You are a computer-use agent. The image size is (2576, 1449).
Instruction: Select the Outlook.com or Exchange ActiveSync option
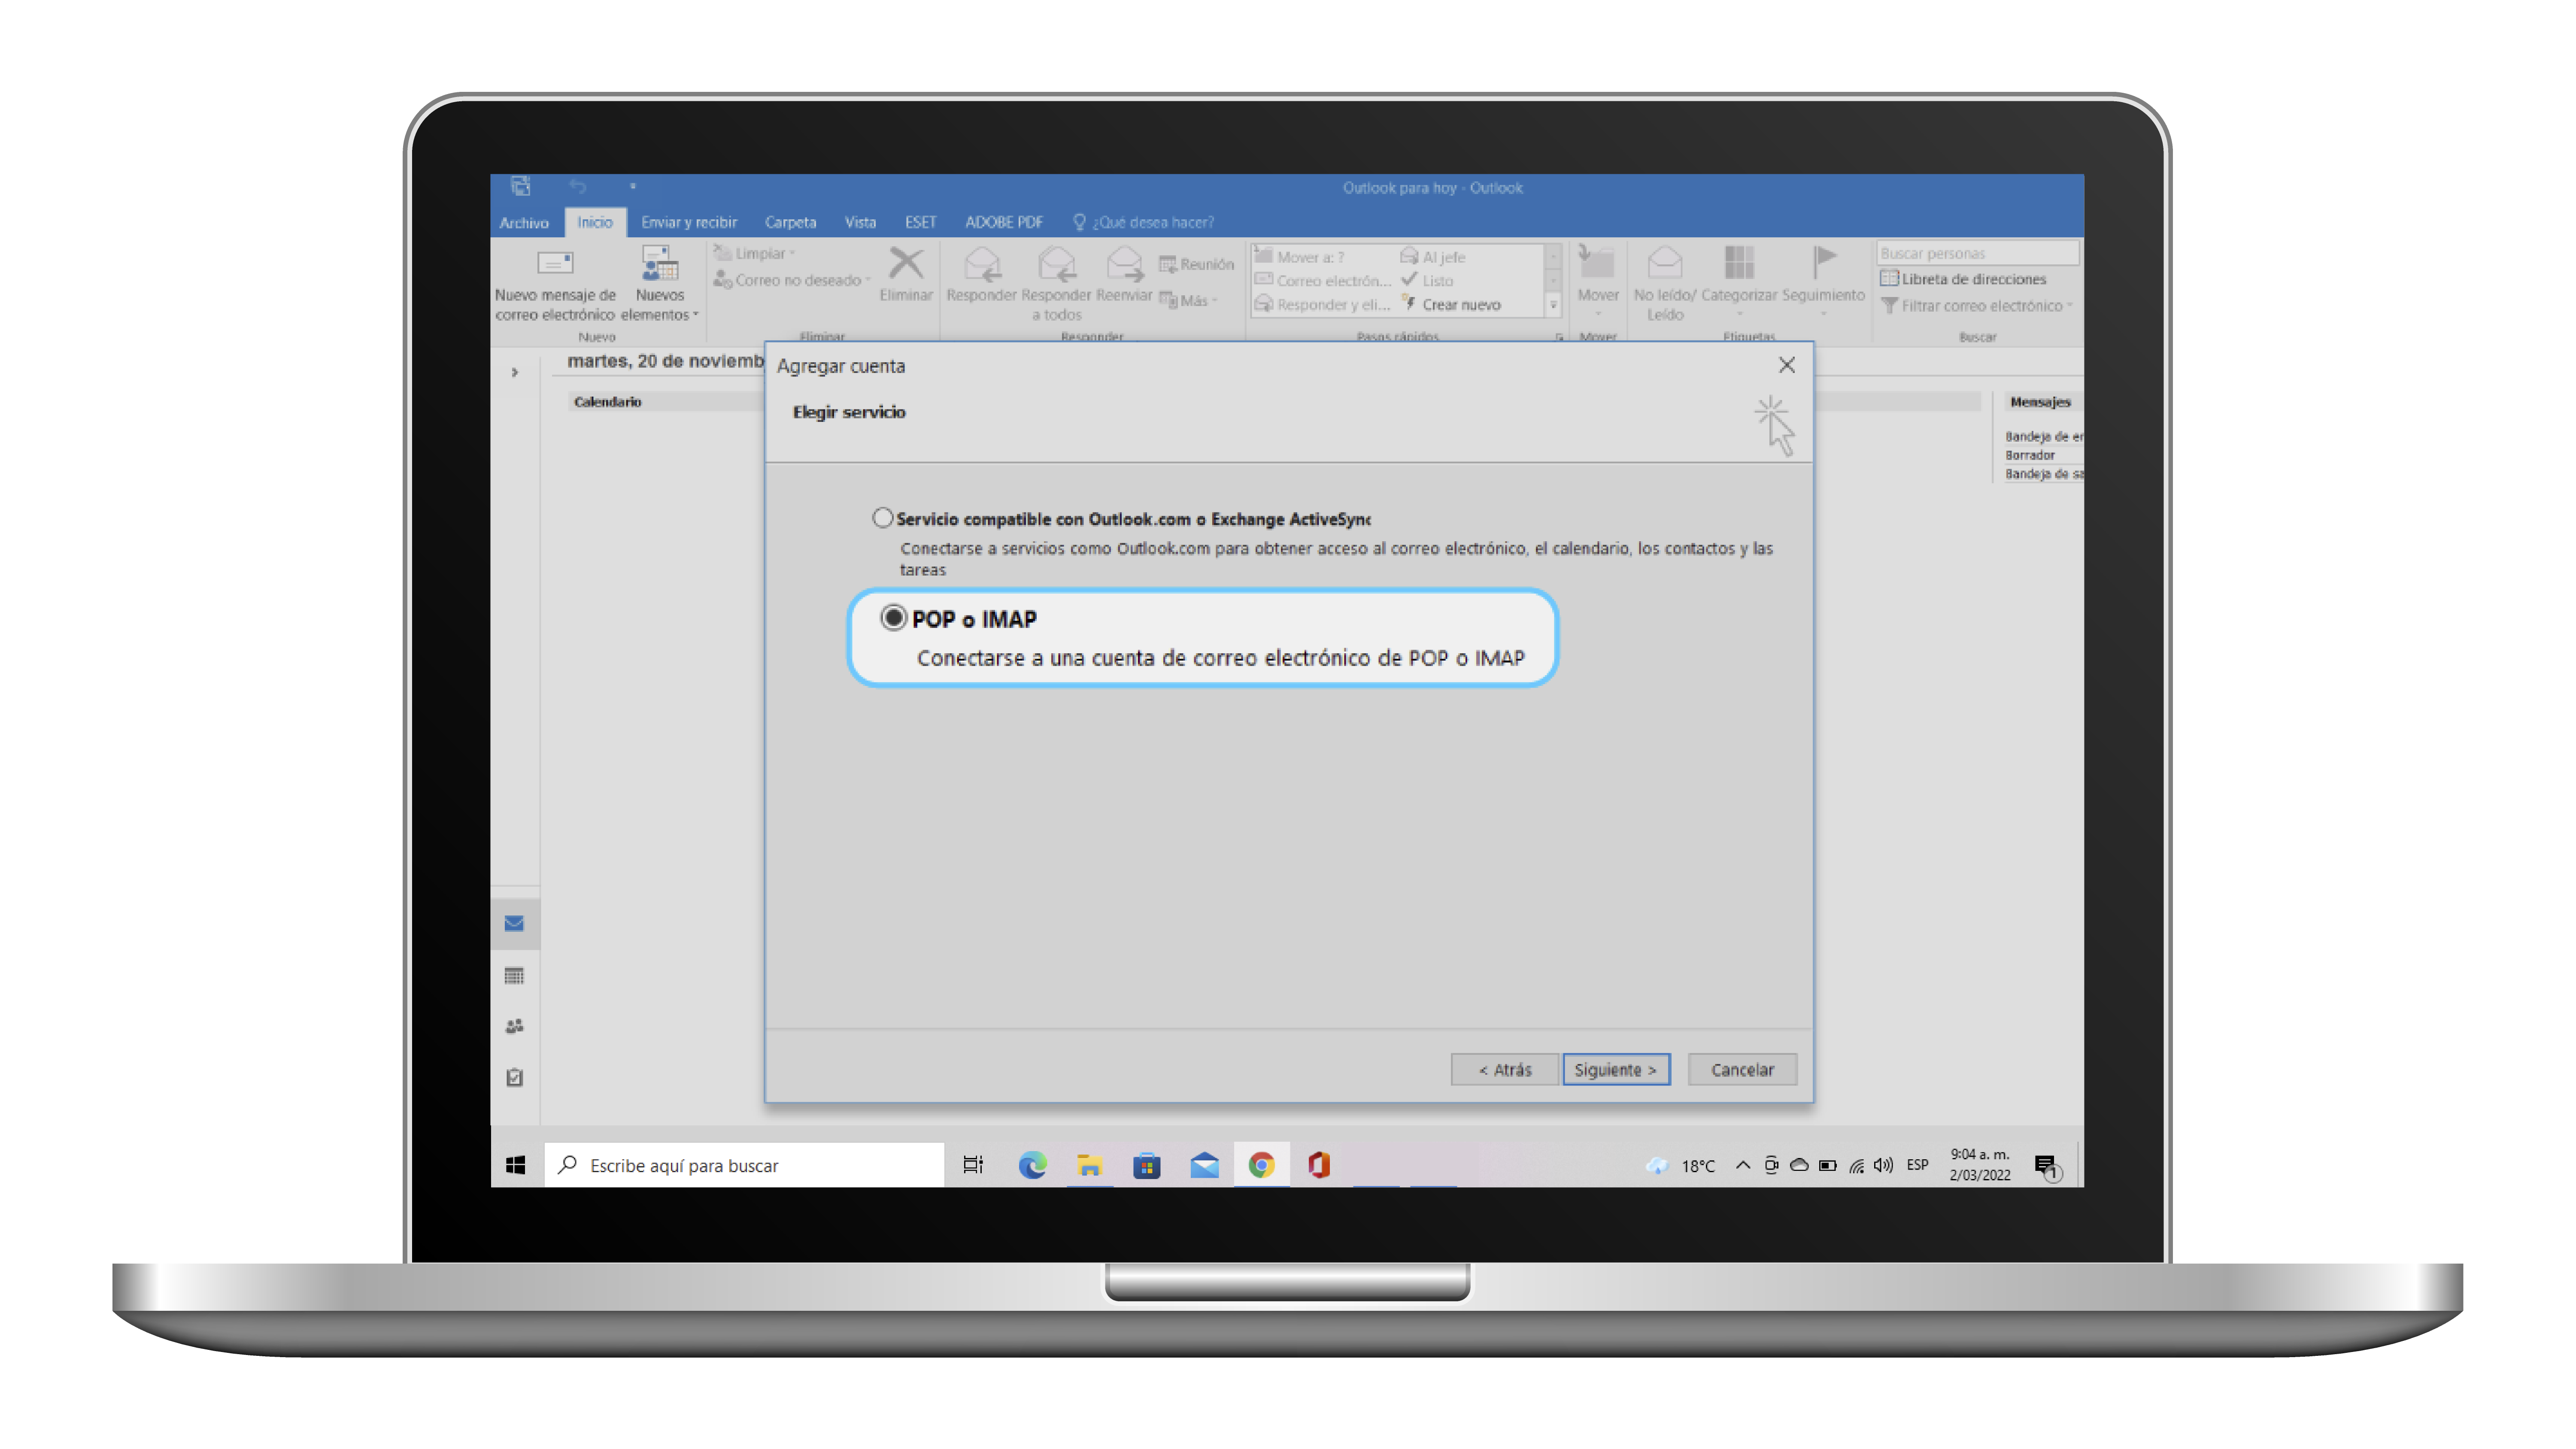point(882,518)
